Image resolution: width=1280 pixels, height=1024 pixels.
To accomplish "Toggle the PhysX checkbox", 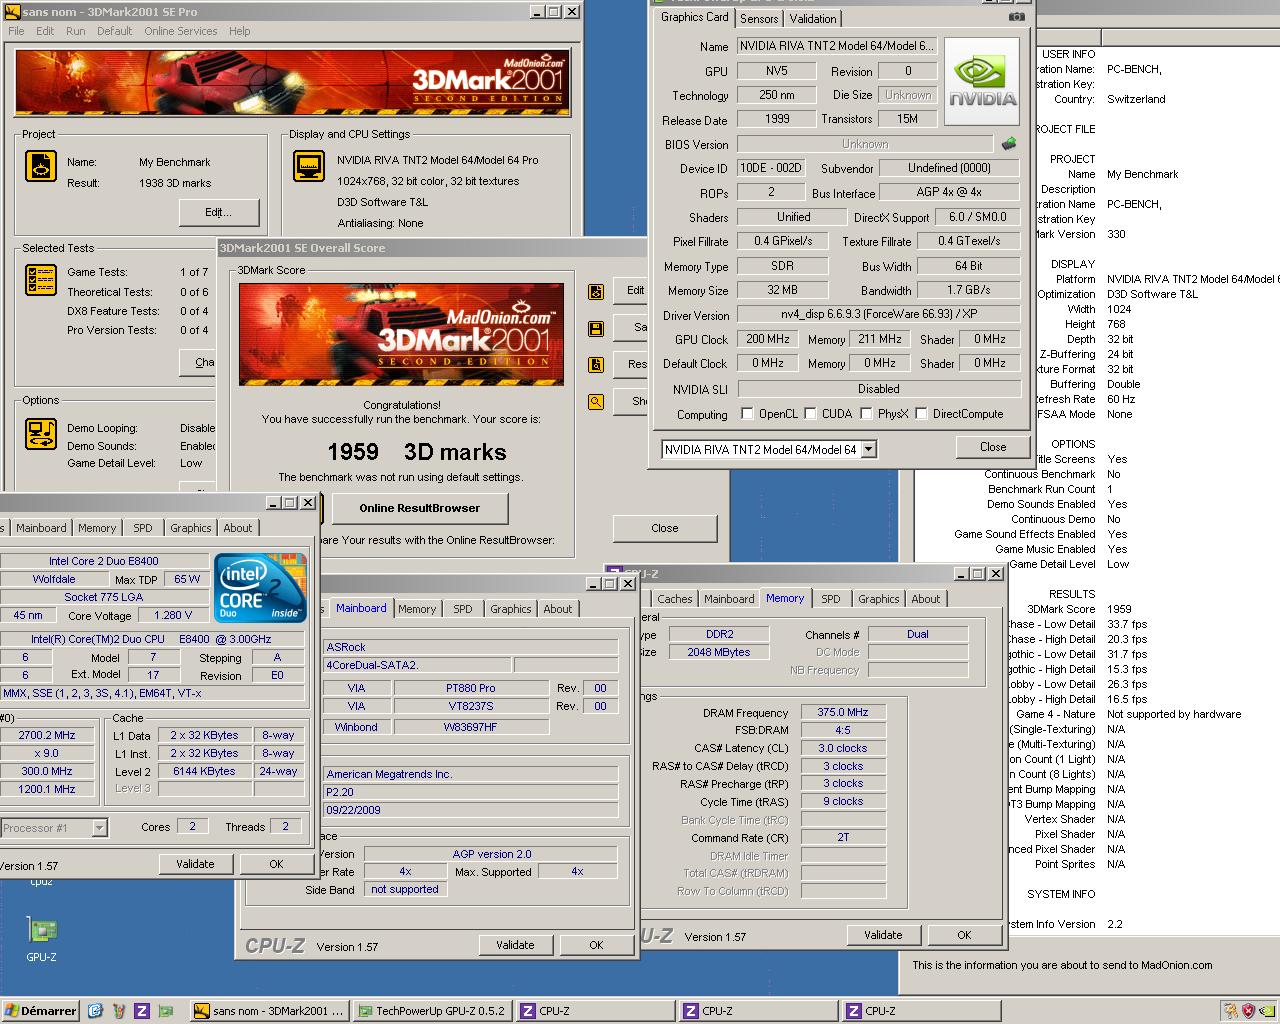I will [866, 413].
